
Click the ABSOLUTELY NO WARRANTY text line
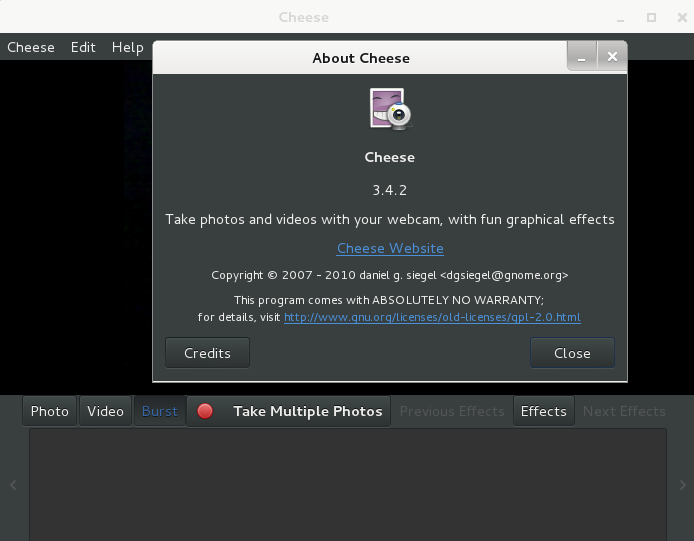pyautogui.click(x=389, y=300)
